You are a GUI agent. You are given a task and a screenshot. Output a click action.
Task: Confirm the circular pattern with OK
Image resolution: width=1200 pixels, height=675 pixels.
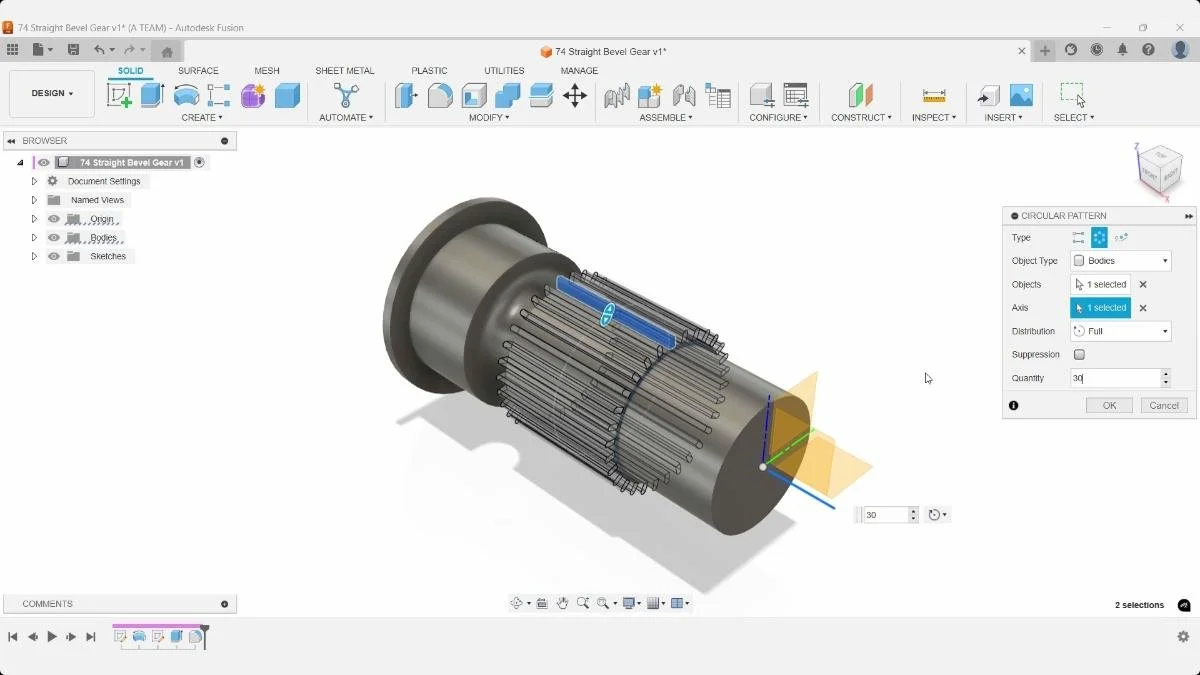pyautogui.click(x=1109, y=405)
